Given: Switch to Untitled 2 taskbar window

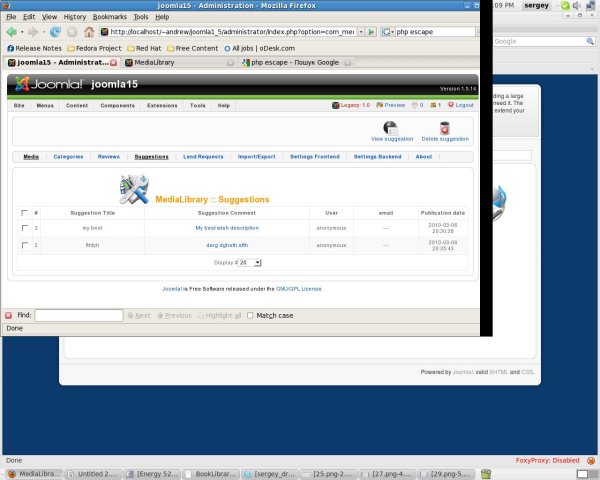Looking at the screenshot, I should click(x=93, y=474).
